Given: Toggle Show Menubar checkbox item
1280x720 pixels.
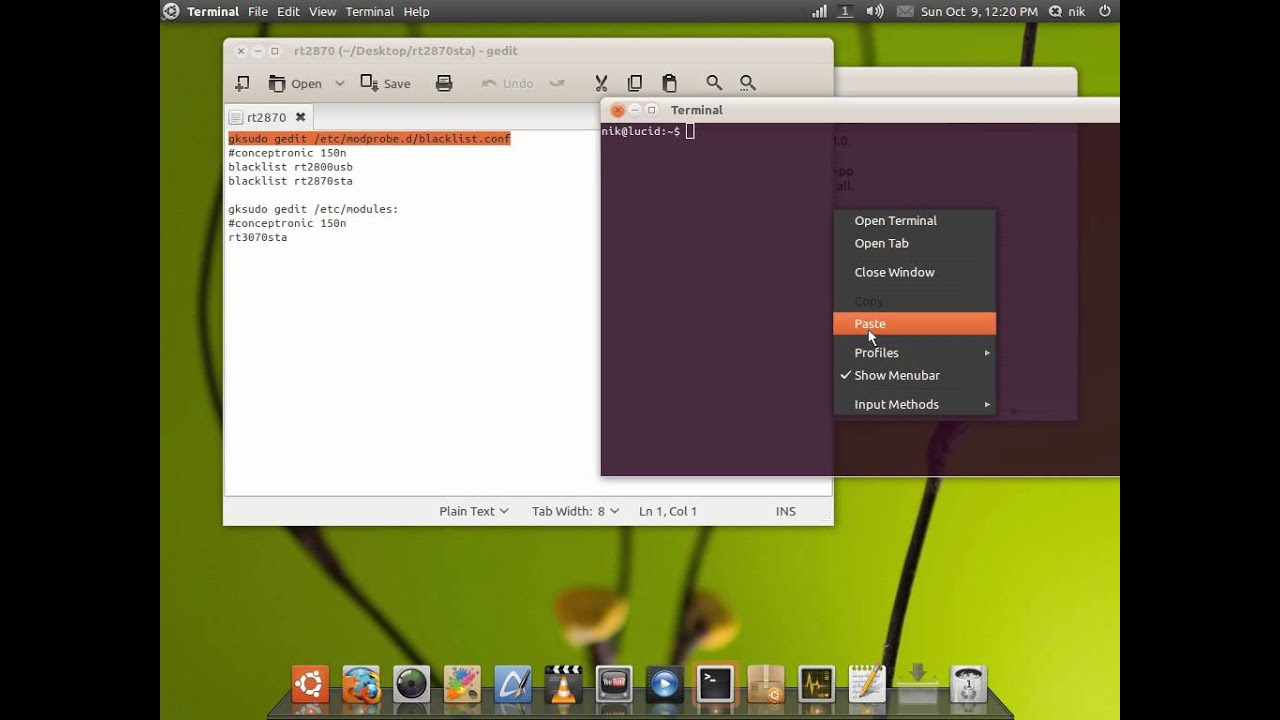Looking at the screenshot, I should click(914, 375).
